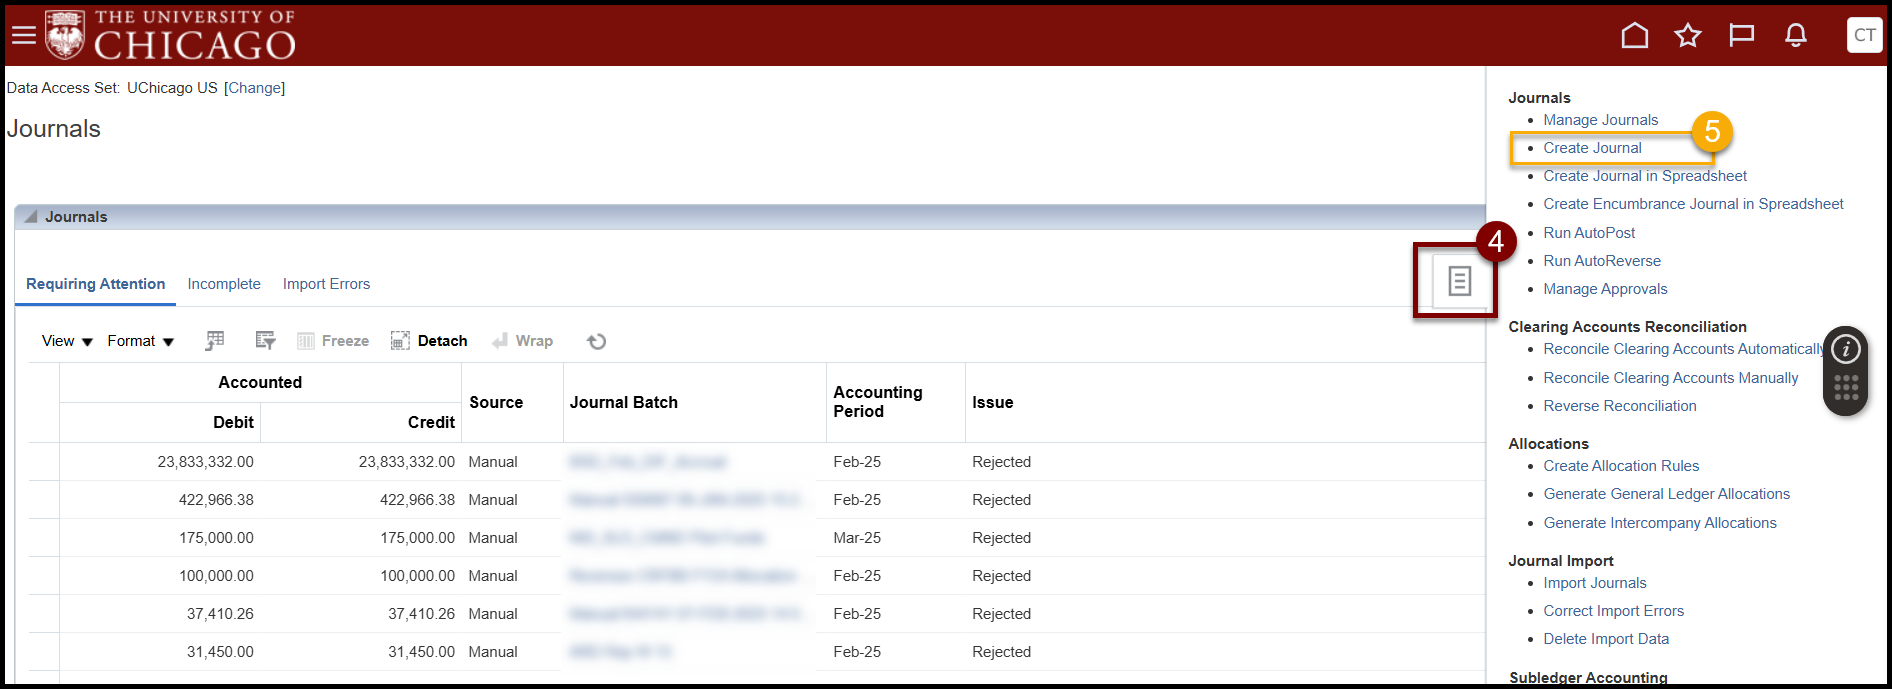
Task: Open the Notifications bell icon
Action: [x=1795, y=36]
